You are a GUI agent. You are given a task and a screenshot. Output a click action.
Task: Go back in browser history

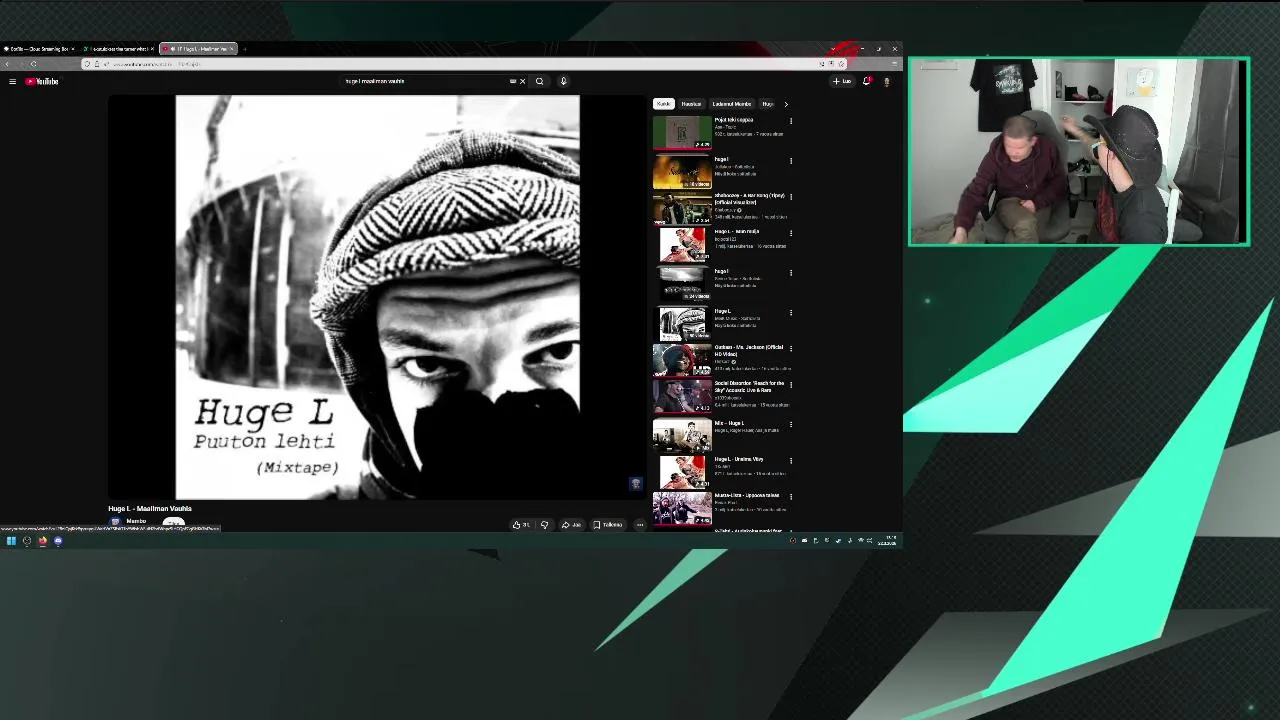point(8,64)
